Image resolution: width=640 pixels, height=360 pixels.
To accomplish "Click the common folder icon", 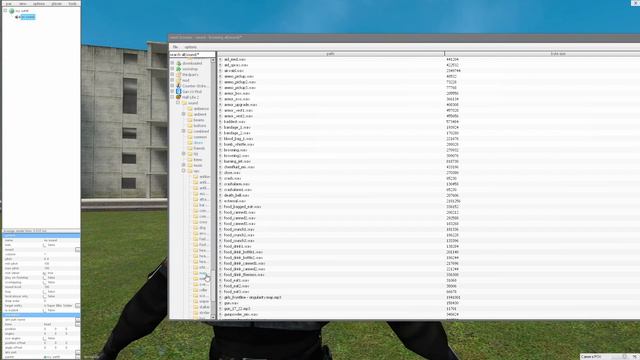I will [190, 137].
